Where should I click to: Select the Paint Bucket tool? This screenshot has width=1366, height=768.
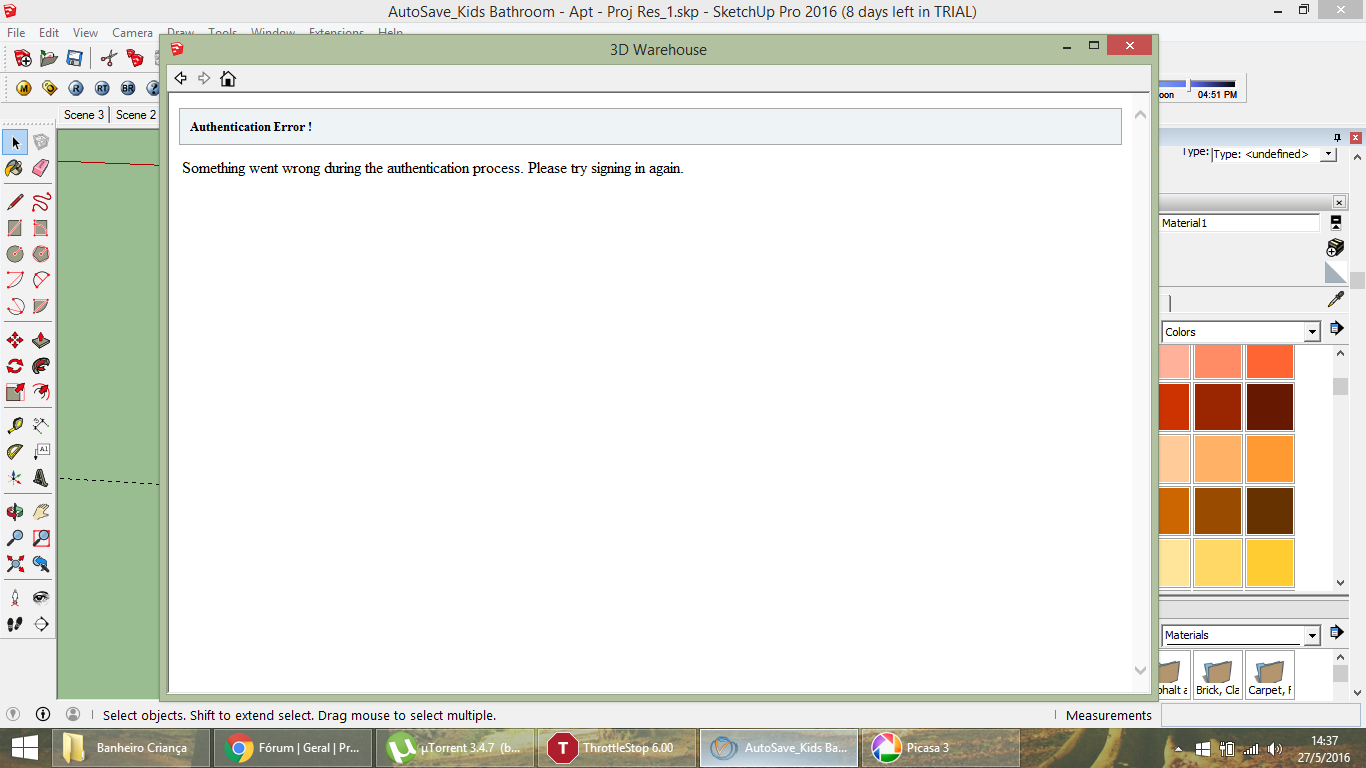click(15, 168)
